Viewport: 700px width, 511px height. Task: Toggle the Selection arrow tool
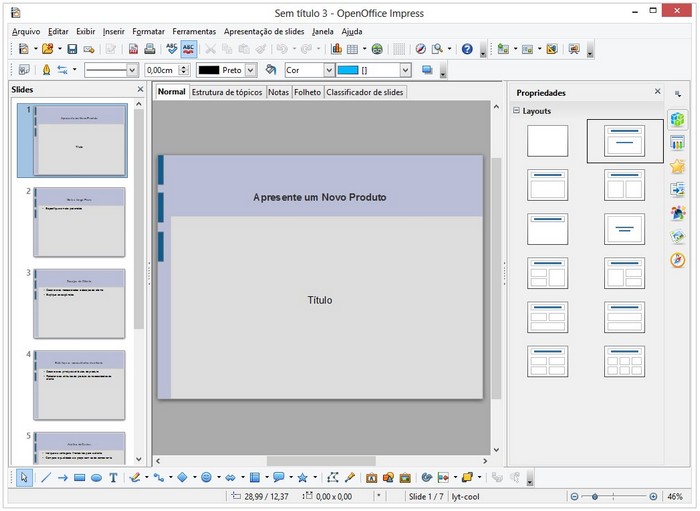pyautogui.click(x=24, y=478)
